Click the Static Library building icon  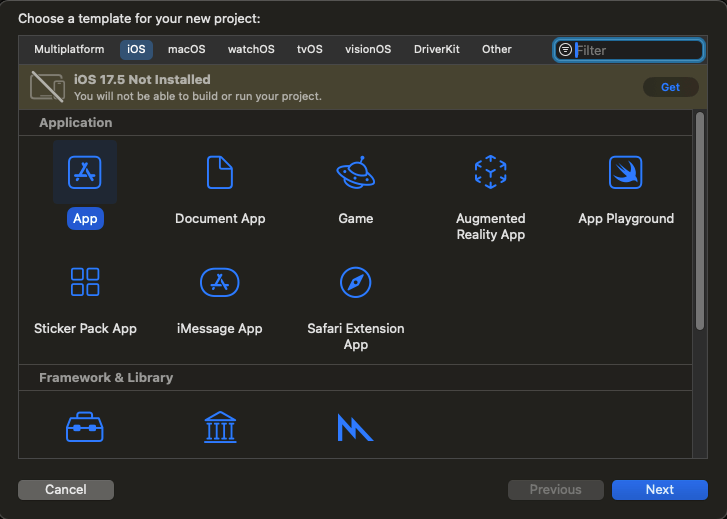click(220, 427)
